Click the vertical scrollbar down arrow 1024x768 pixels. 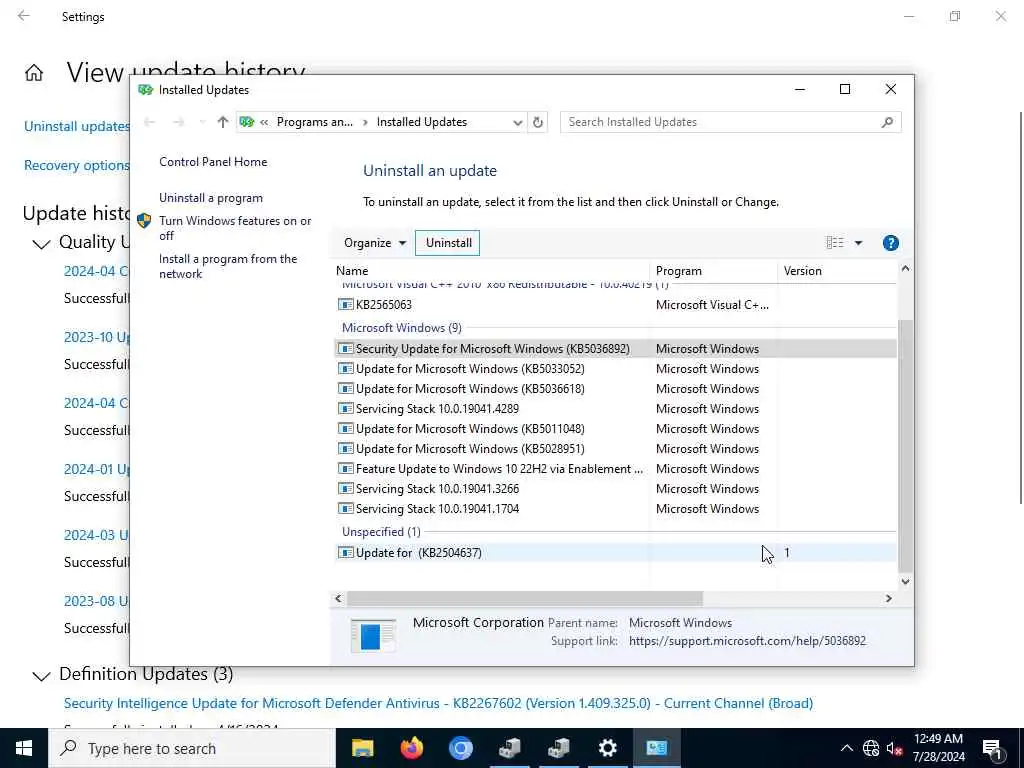905,581
